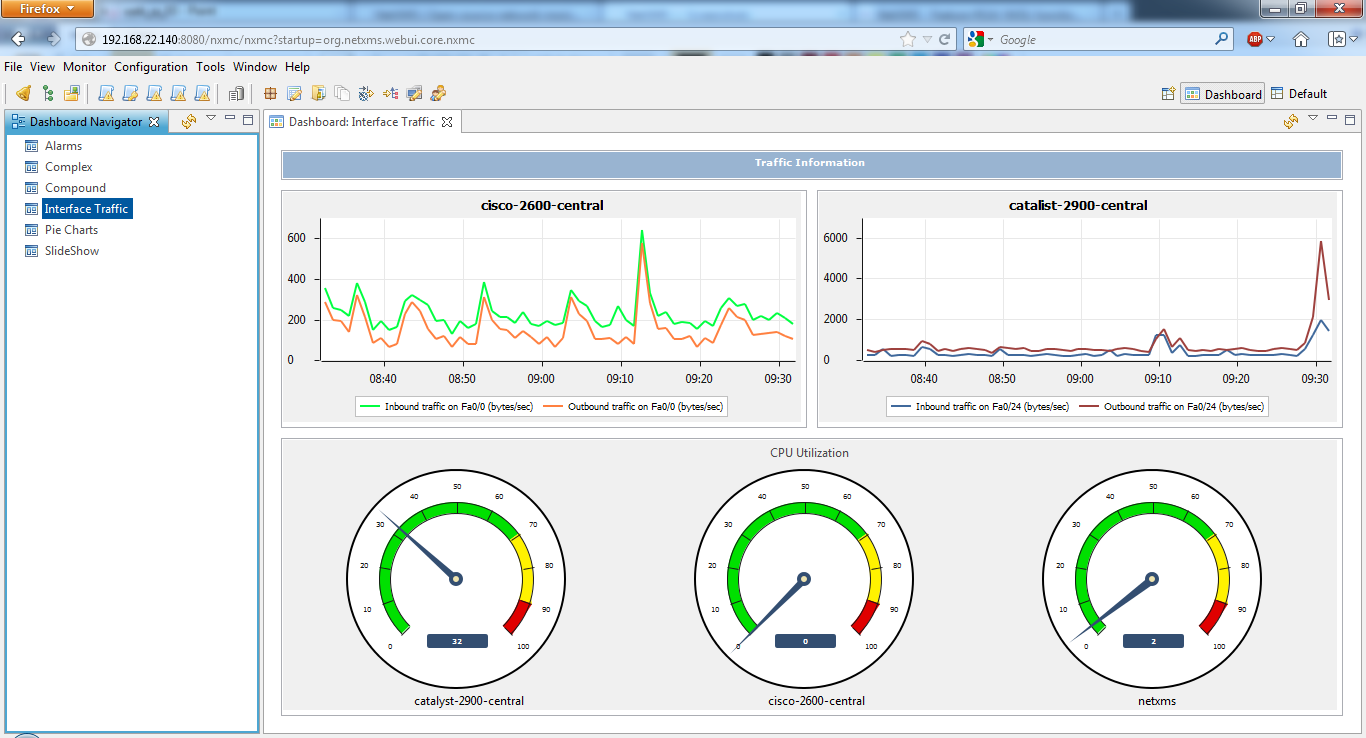The width and height of the screenshot is (1366, 738).
Task: Select Pie Charts in the dashboard navigator
Action: tap(71, 230)
